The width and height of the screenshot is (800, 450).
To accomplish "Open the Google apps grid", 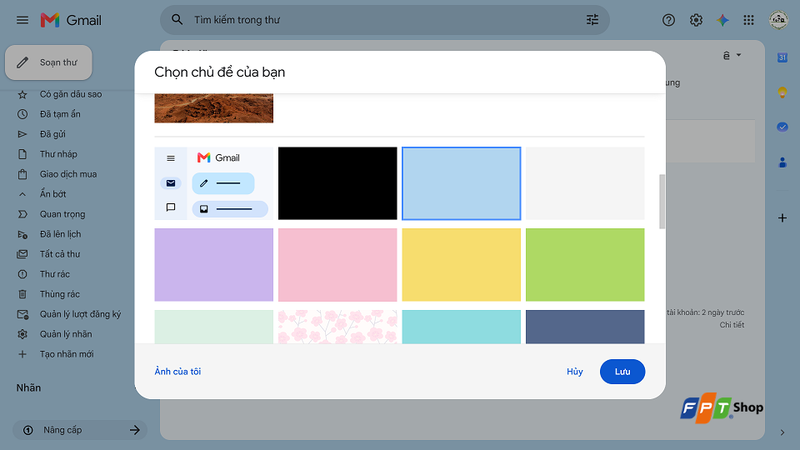I will (748, 20).
